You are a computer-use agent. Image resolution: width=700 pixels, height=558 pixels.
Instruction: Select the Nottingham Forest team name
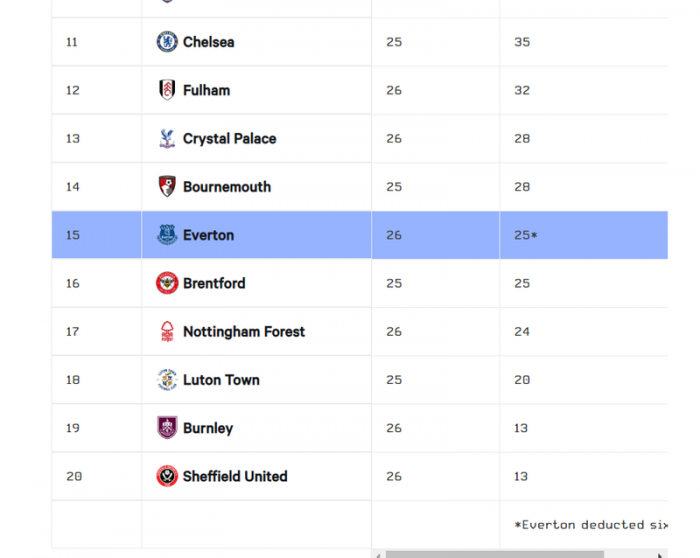coord(244,332)
